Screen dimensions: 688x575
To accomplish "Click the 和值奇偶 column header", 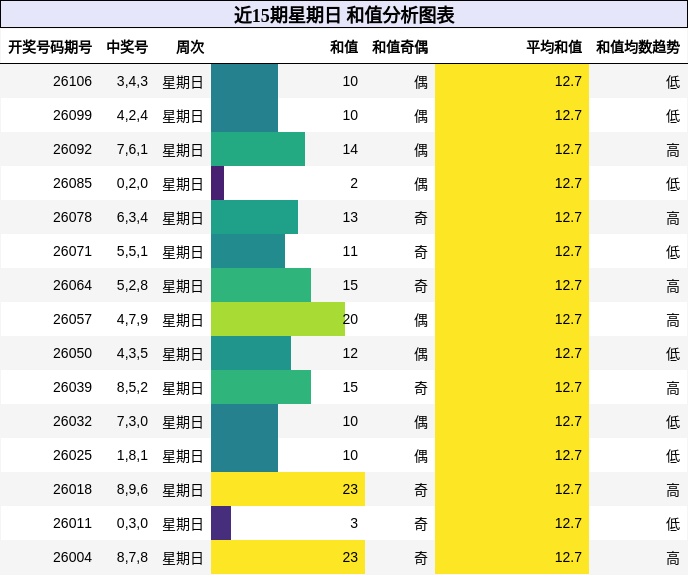I will 400,47.
